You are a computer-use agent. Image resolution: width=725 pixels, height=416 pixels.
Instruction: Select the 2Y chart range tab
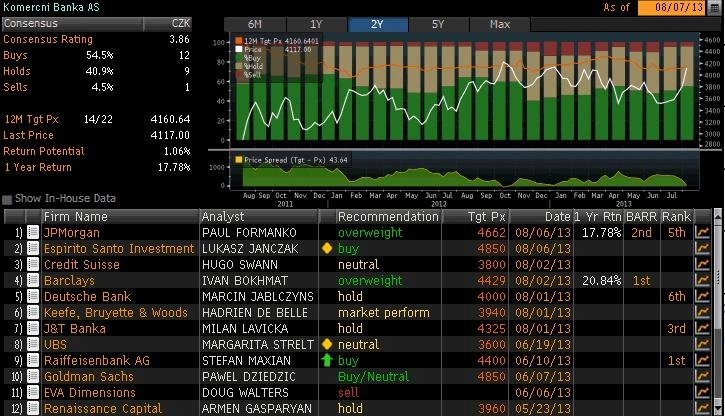(377, 24)
